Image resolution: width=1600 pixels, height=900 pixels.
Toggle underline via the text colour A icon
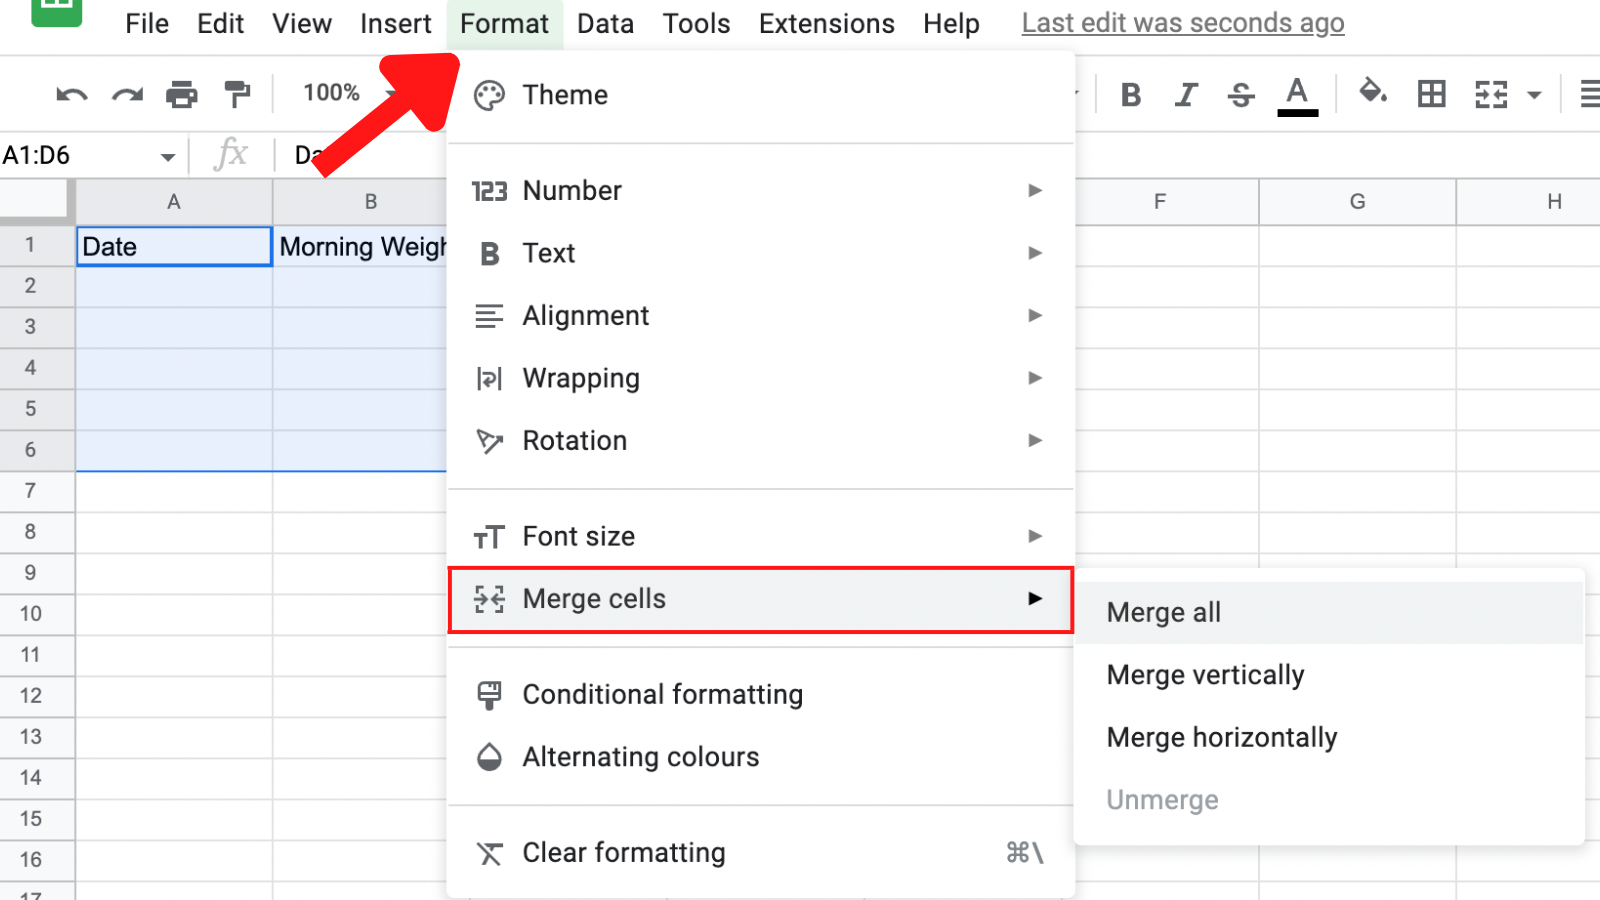click(x=1295, y=93)
